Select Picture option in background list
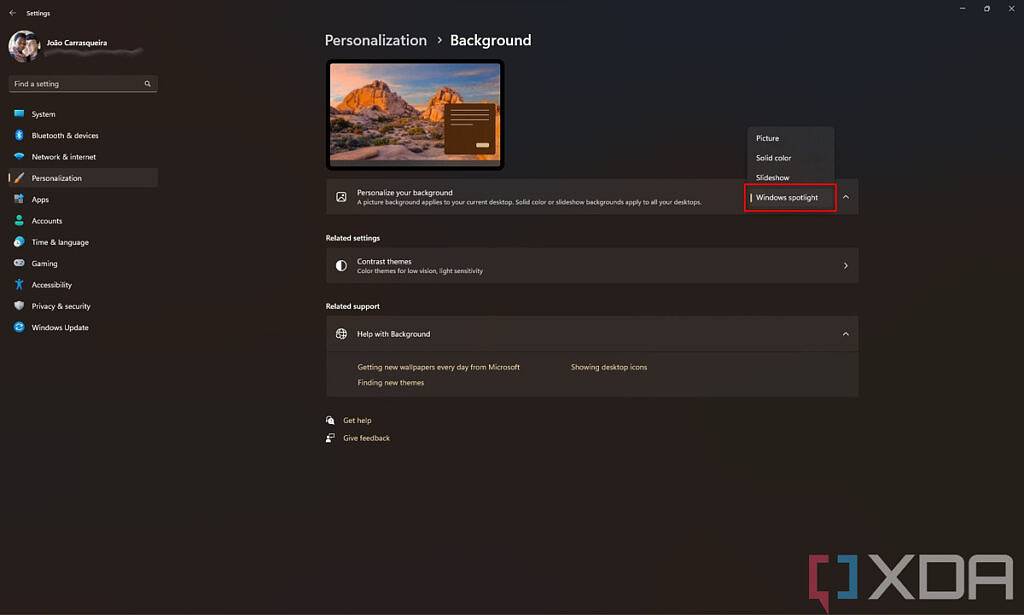Viewport: 1024px width, 615px height. click(x=768, y=138)
